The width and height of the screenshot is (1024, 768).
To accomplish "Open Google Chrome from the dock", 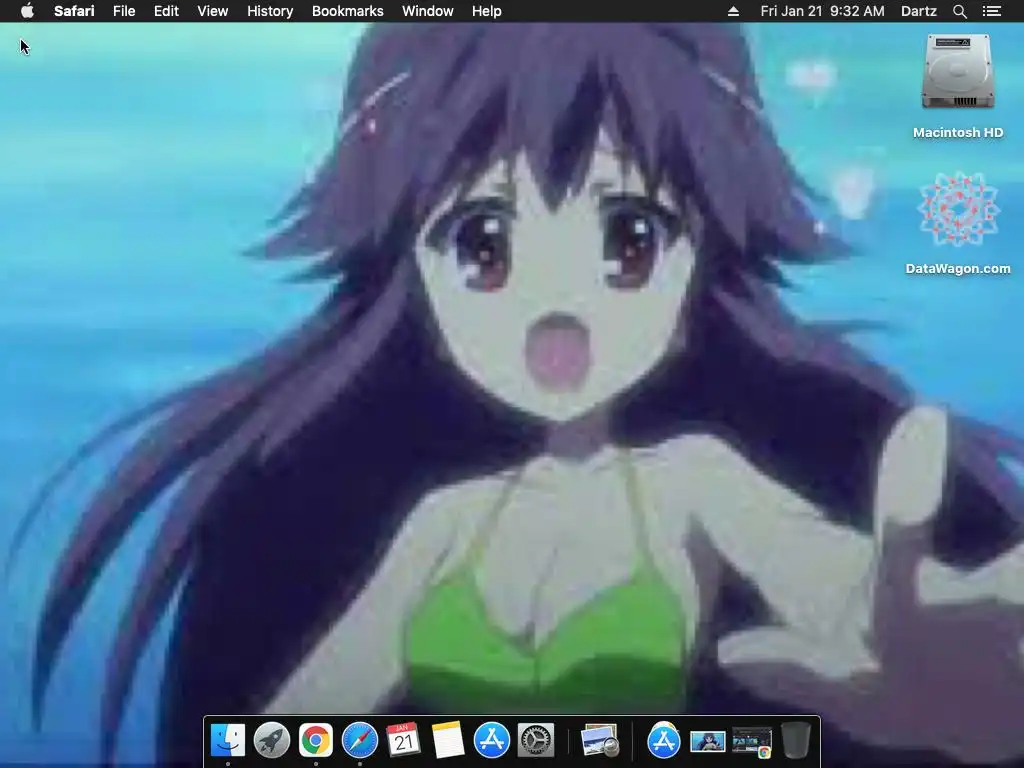I will [x=316, y=741].
